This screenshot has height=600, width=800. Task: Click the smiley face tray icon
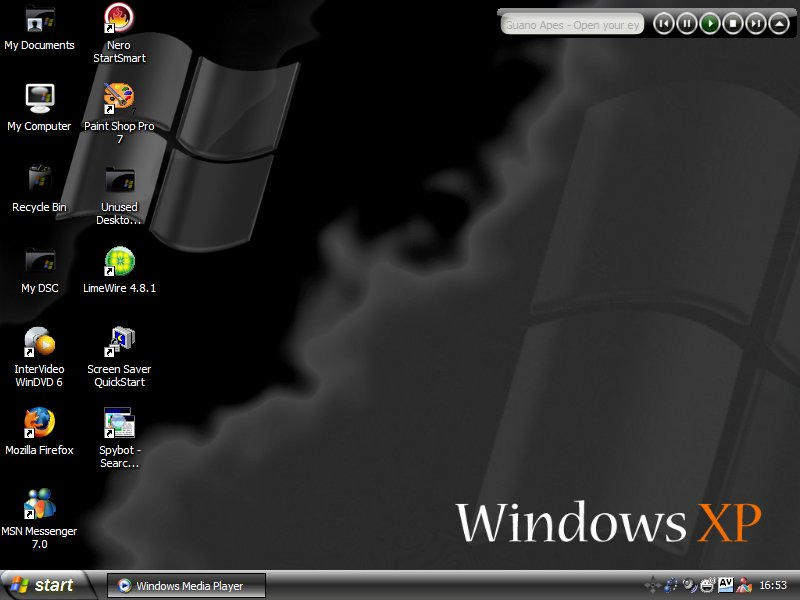pyautogui.click(x=708, y=585)
